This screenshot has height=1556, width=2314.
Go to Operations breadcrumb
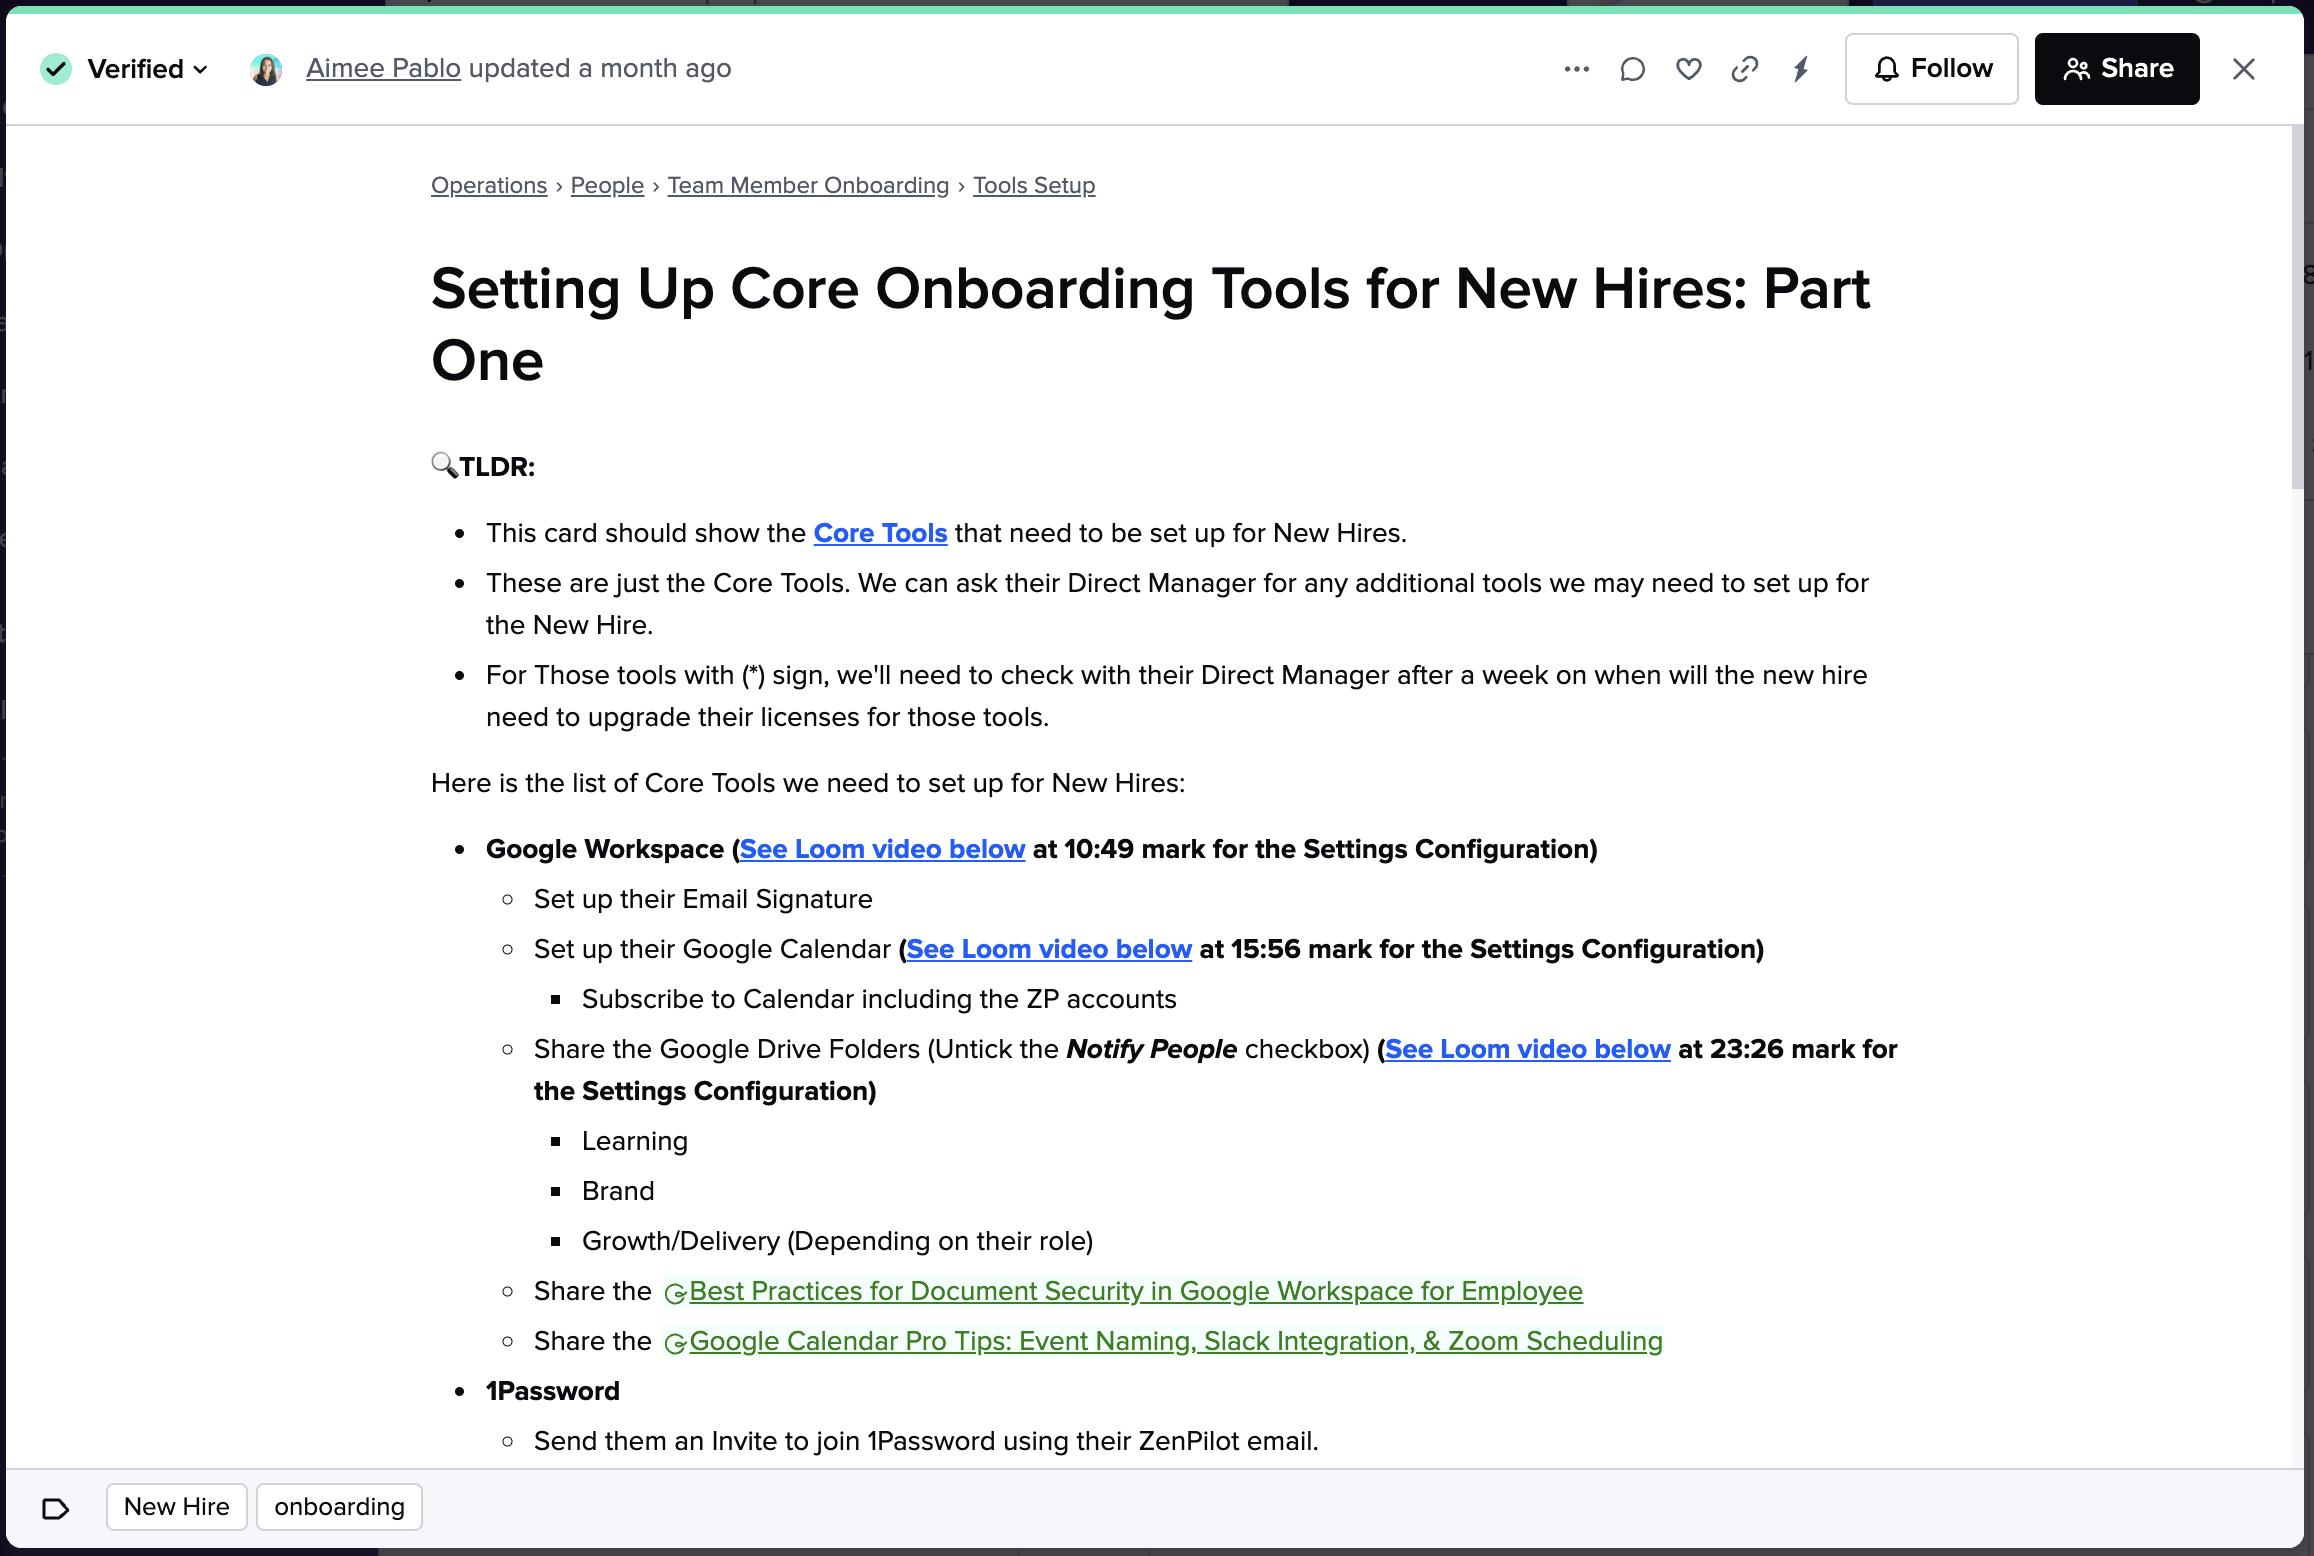point(489,185)
